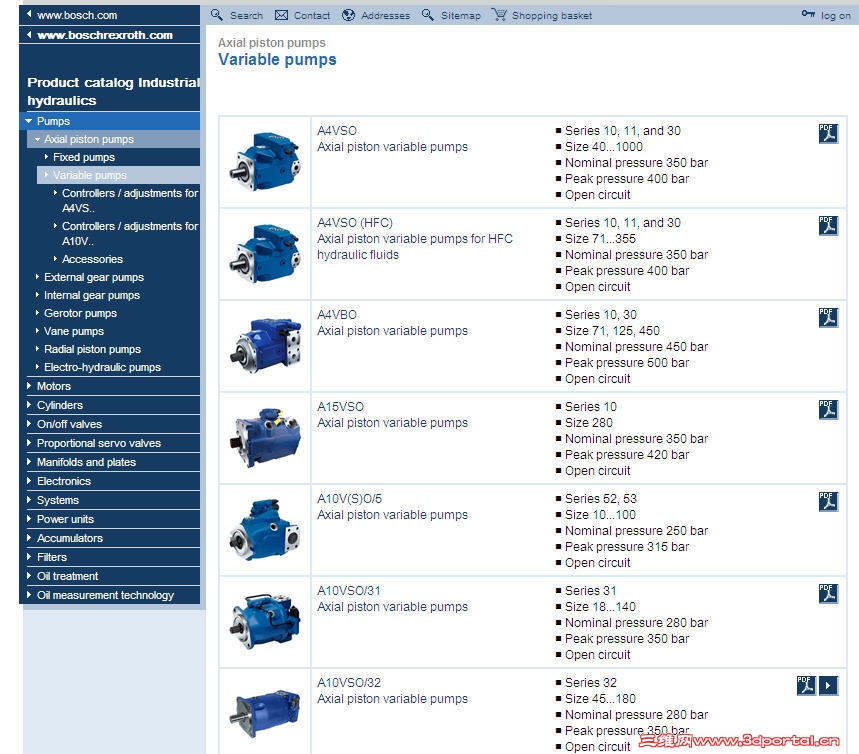
Task: Open the A10VSO/32 product title link
Action: [x=349, y=683]
